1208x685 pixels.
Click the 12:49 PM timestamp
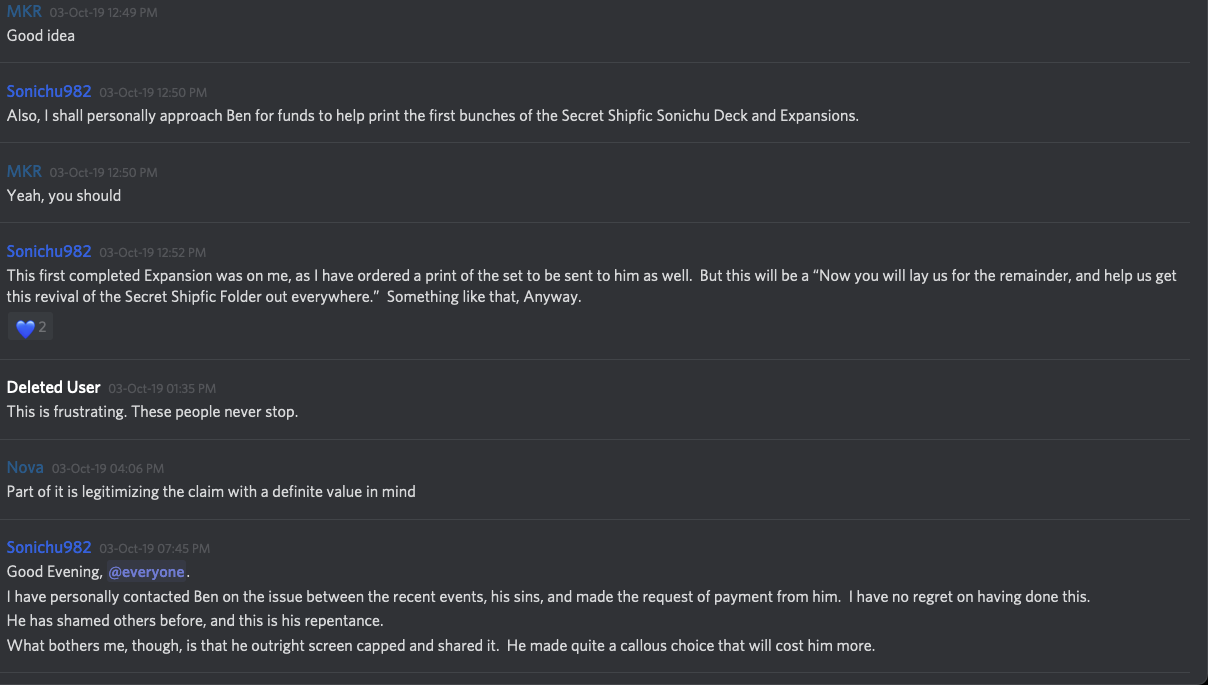[103, 13]
